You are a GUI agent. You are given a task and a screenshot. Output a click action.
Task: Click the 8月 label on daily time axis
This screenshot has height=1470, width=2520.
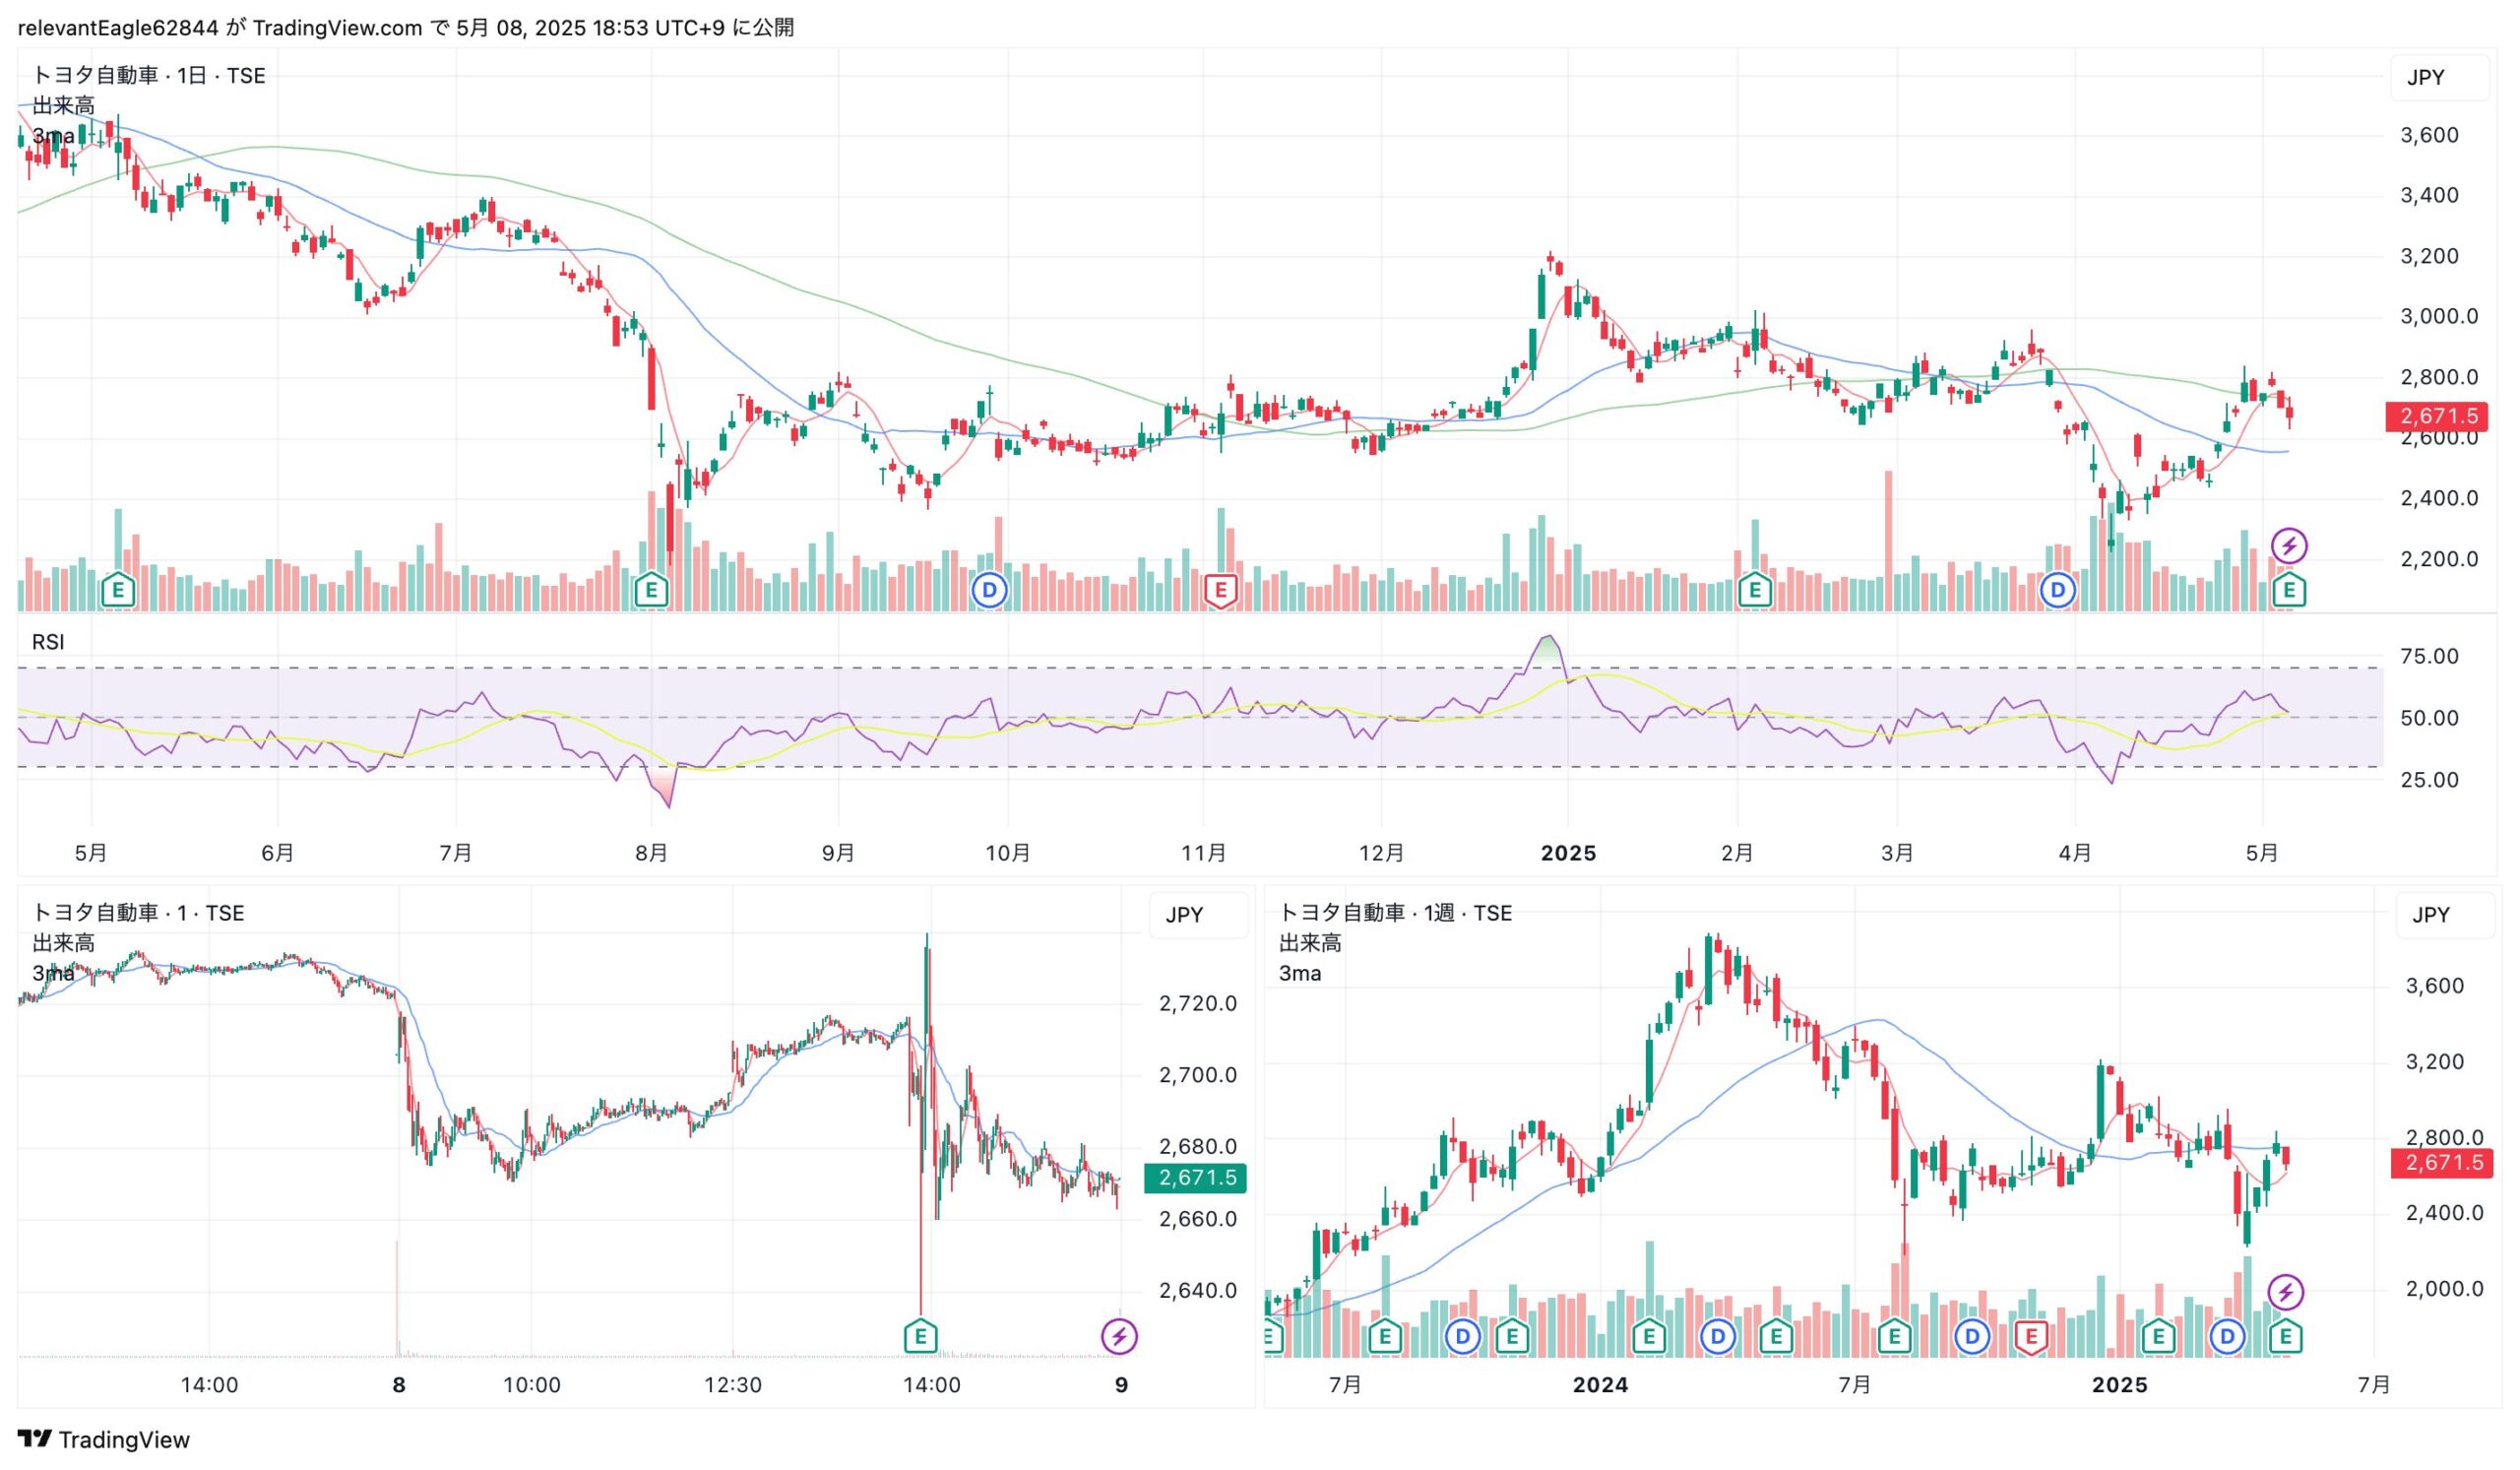tap(651, 853)
